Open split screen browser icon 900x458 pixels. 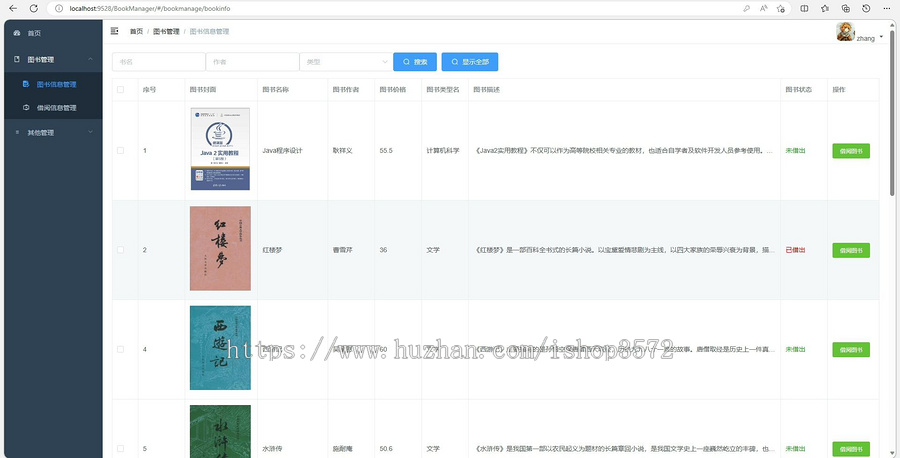(x=804, y=9)
